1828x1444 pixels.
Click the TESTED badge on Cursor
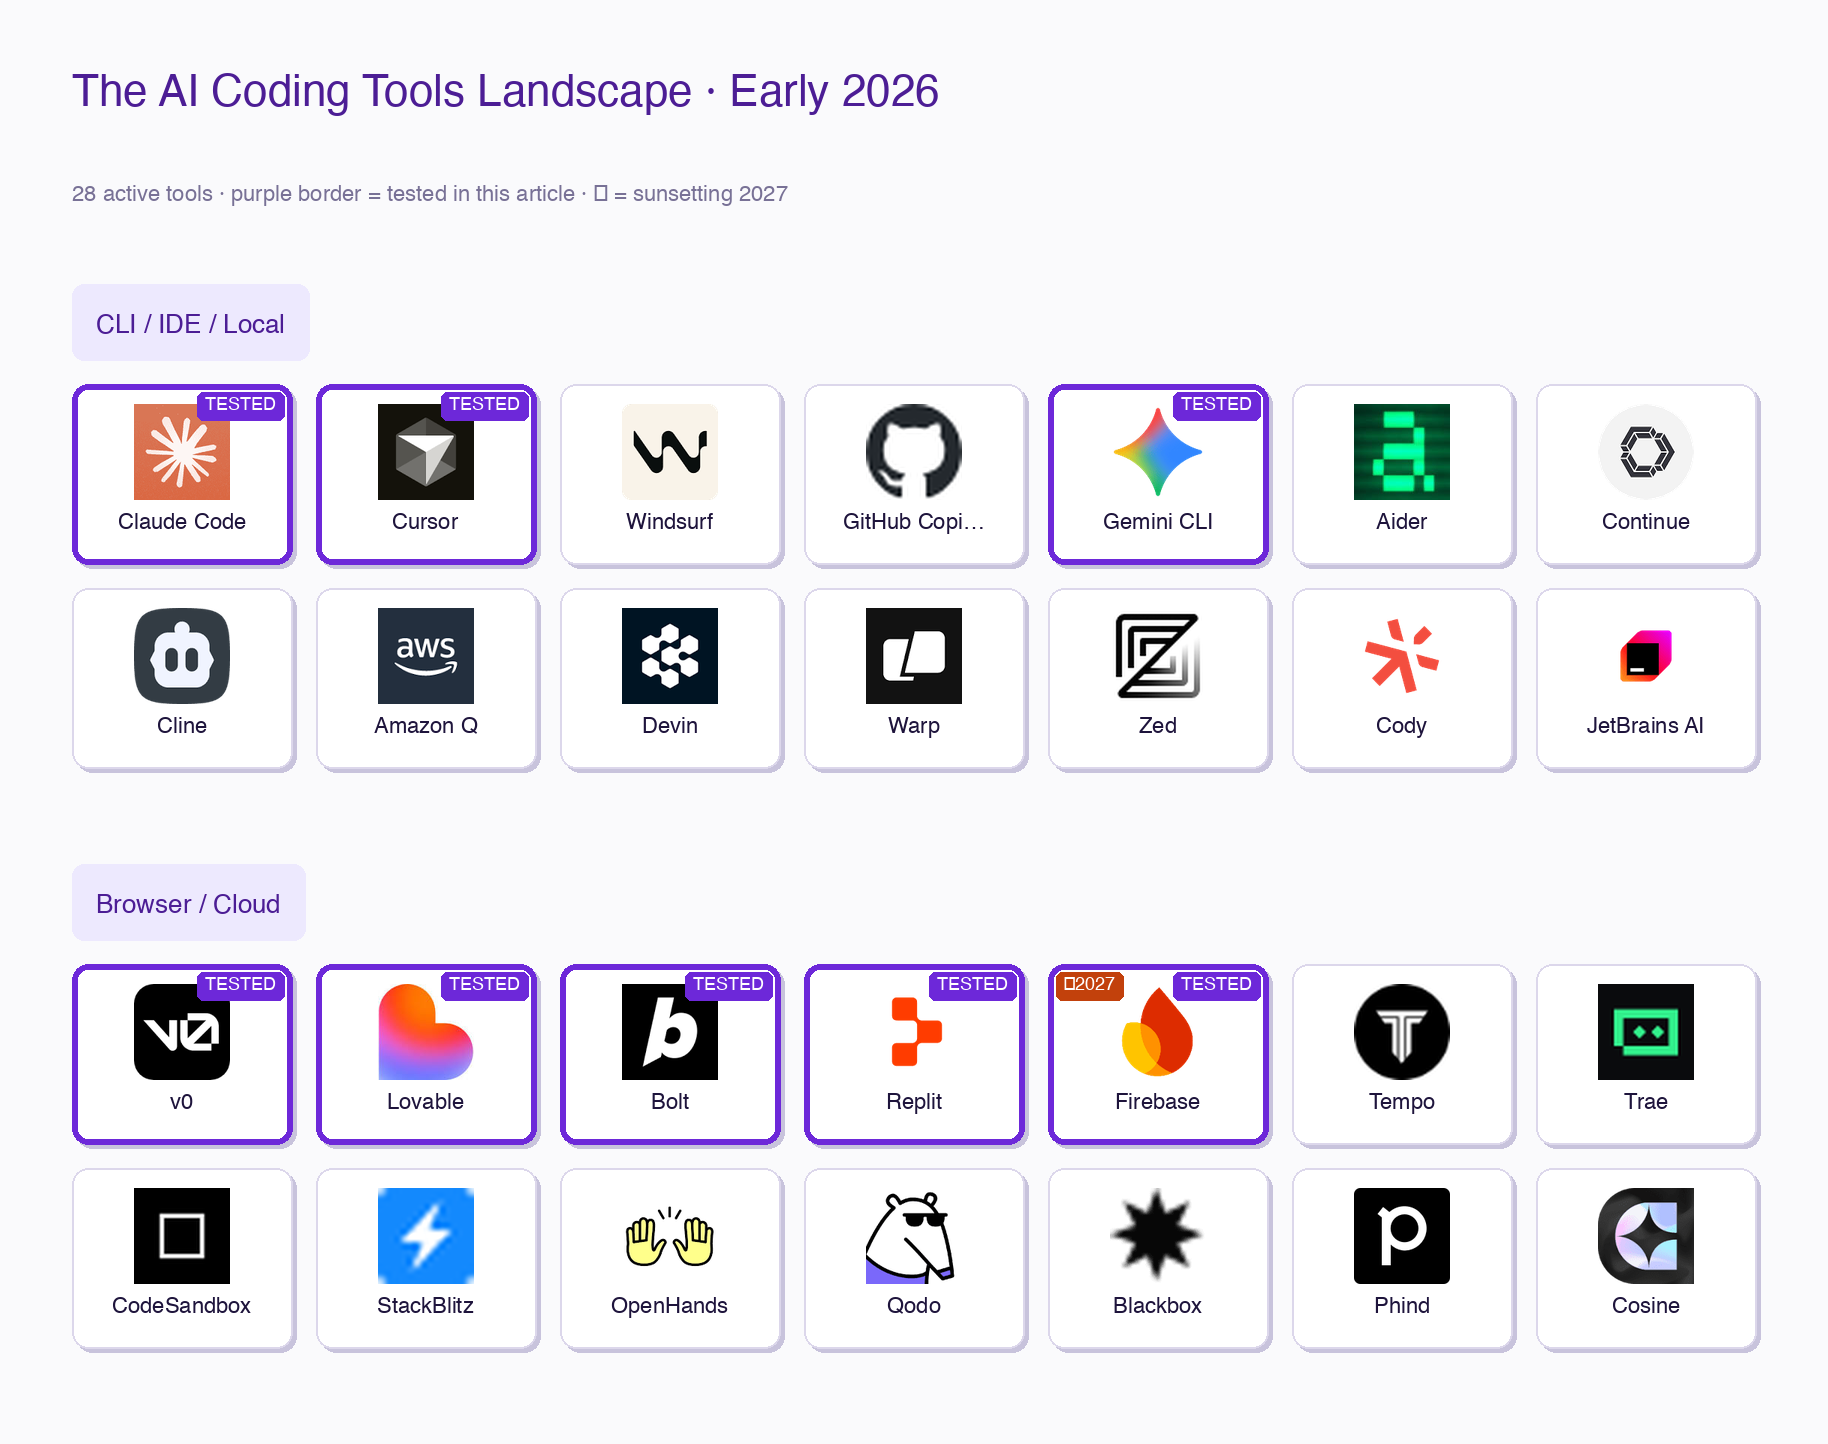click(485, 404)
